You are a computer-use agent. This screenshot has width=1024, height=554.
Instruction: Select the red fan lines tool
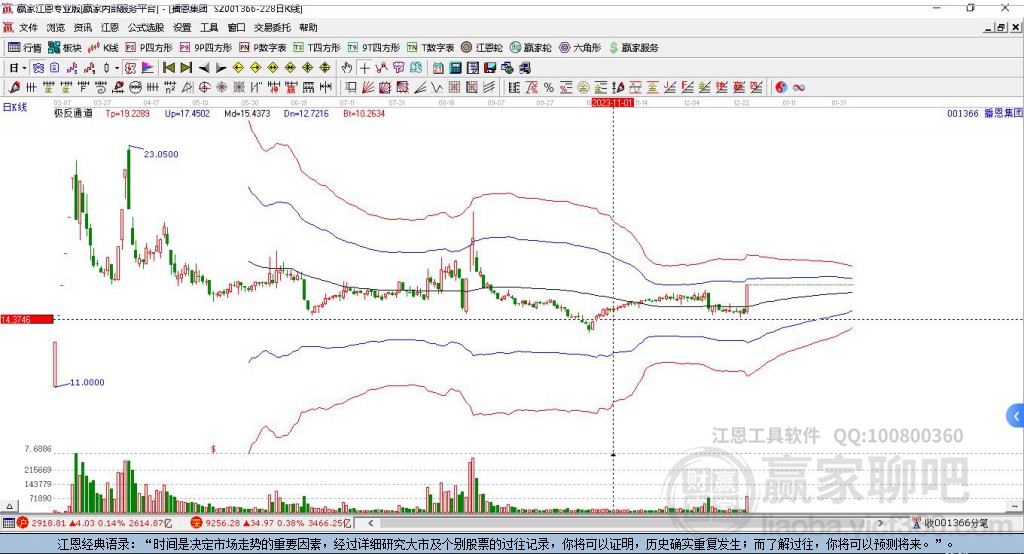coord(368,88)
